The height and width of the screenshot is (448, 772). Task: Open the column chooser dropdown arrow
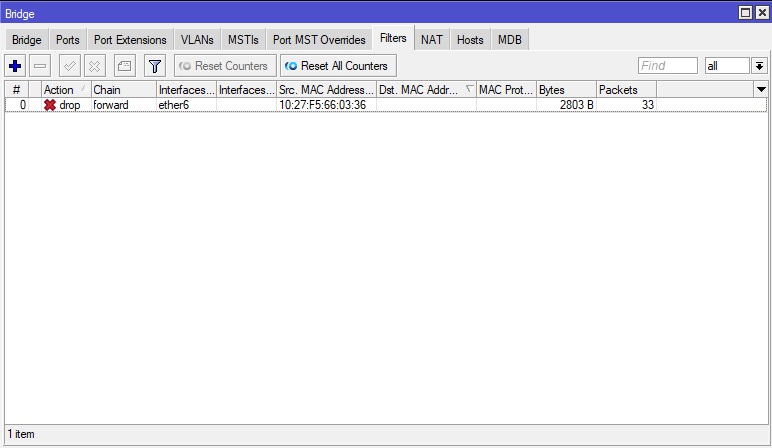pyautogui.click(x=761, y=90)
